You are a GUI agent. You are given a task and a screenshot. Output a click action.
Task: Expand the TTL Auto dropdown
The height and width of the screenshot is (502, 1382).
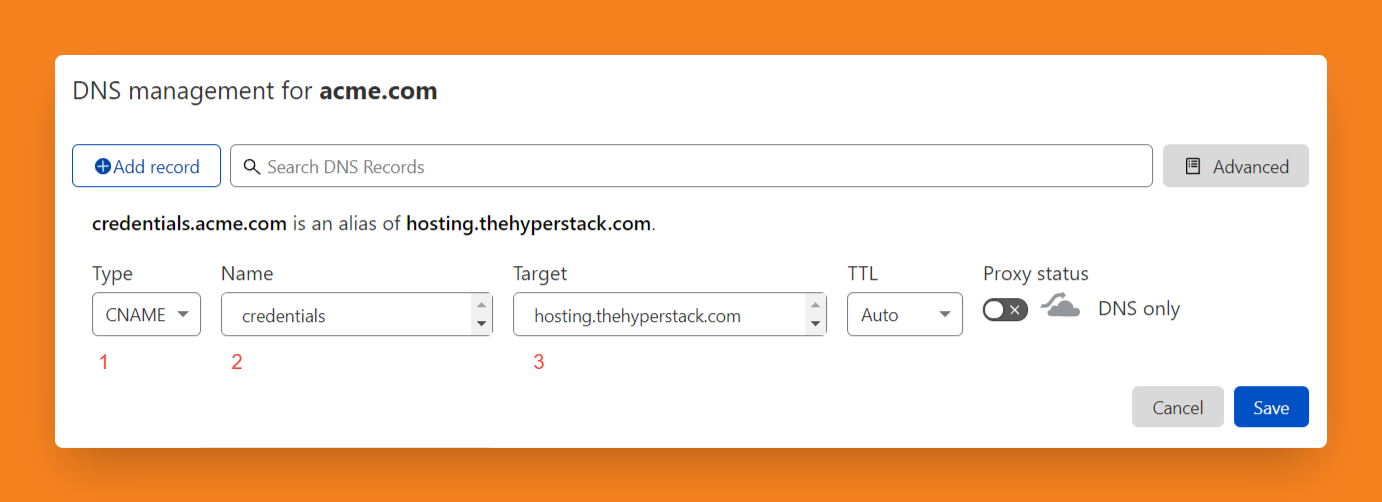point(904,315)
